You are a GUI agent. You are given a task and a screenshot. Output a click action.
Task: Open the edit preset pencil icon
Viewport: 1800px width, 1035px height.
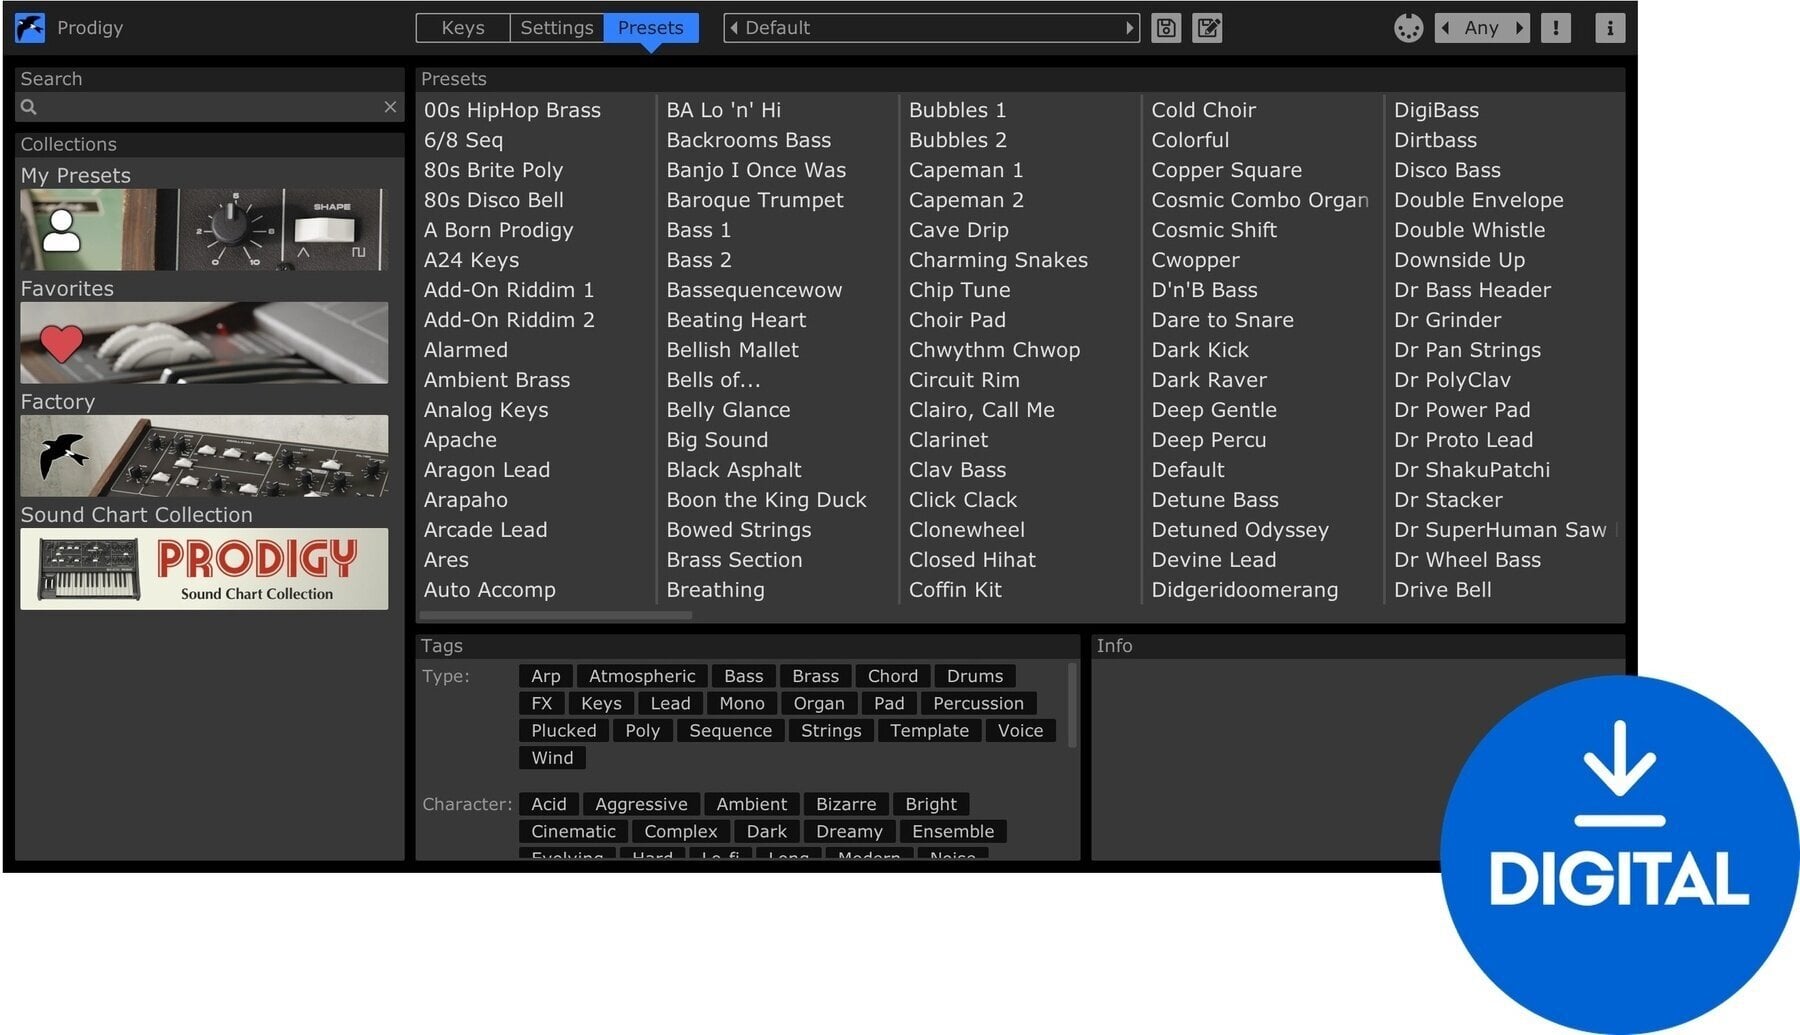1208,28
